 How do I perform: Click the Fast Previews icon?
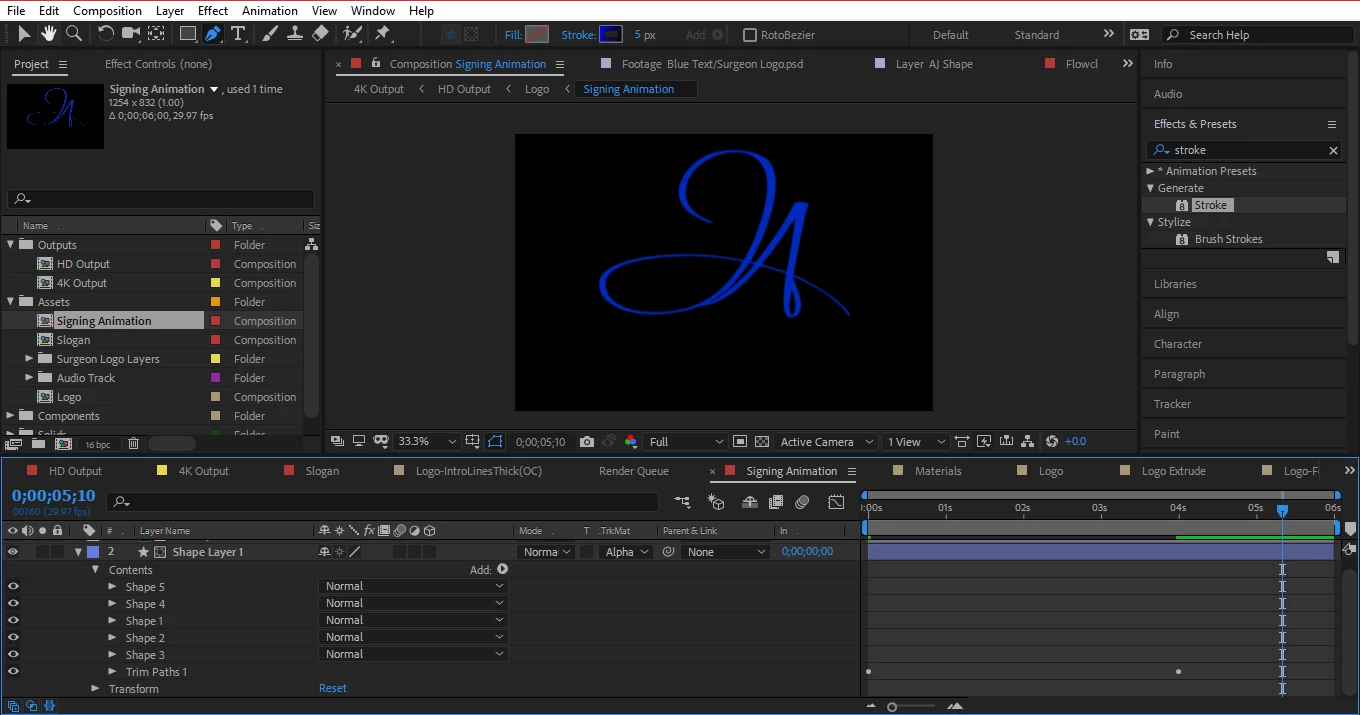pyautogui.click(x=984, y=441)
